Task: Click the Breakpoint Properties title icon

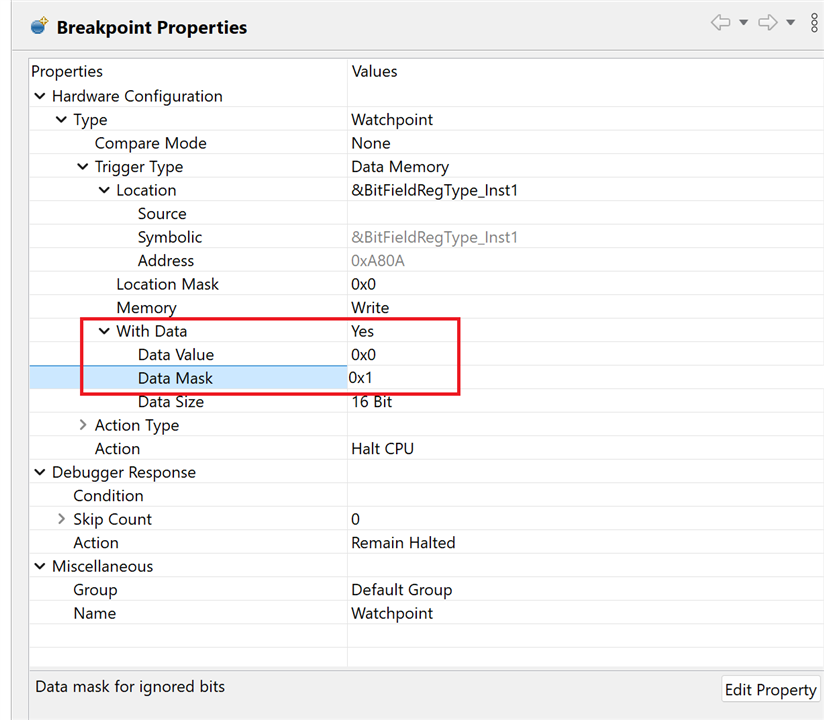Action: pos(39,25)
